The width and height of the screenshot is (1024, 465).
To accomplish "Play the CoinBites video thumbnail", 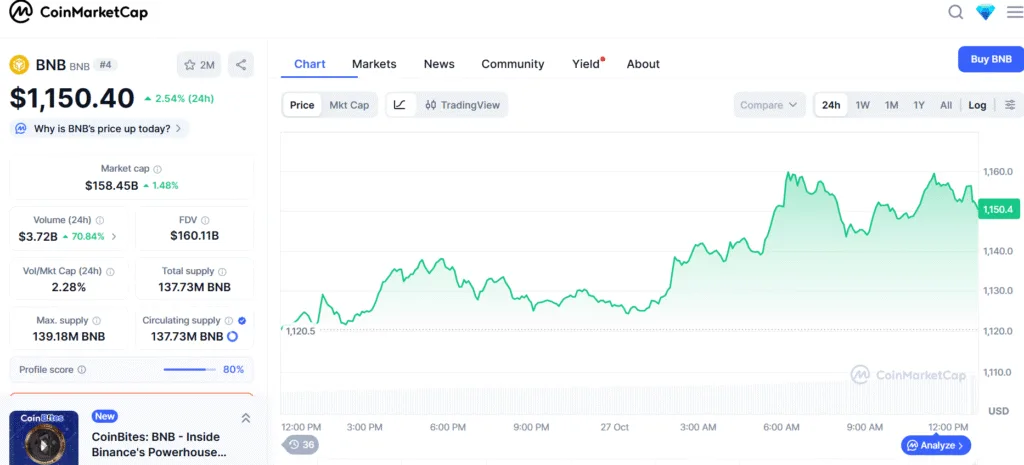I will coord(43,438).
